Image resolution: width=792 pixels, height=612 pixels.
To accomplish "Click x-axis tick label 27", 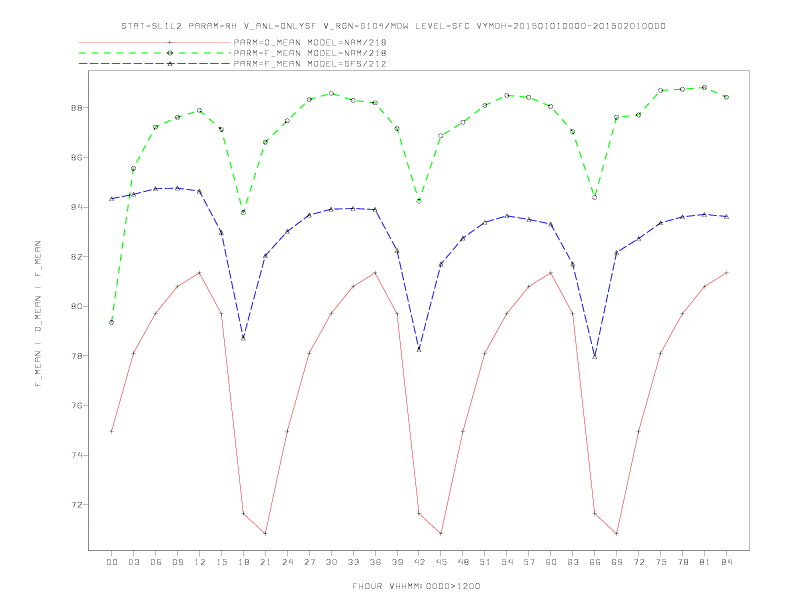I will click(x=309, y=562).
